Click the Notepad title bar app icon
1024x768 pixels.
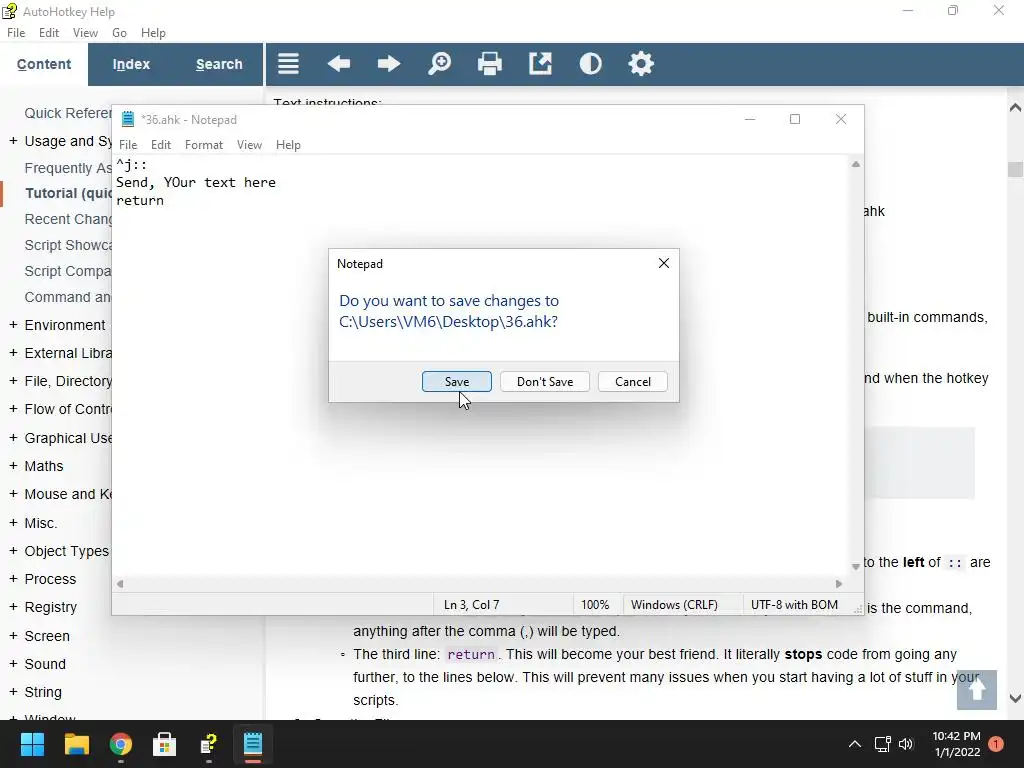[128, 120]
